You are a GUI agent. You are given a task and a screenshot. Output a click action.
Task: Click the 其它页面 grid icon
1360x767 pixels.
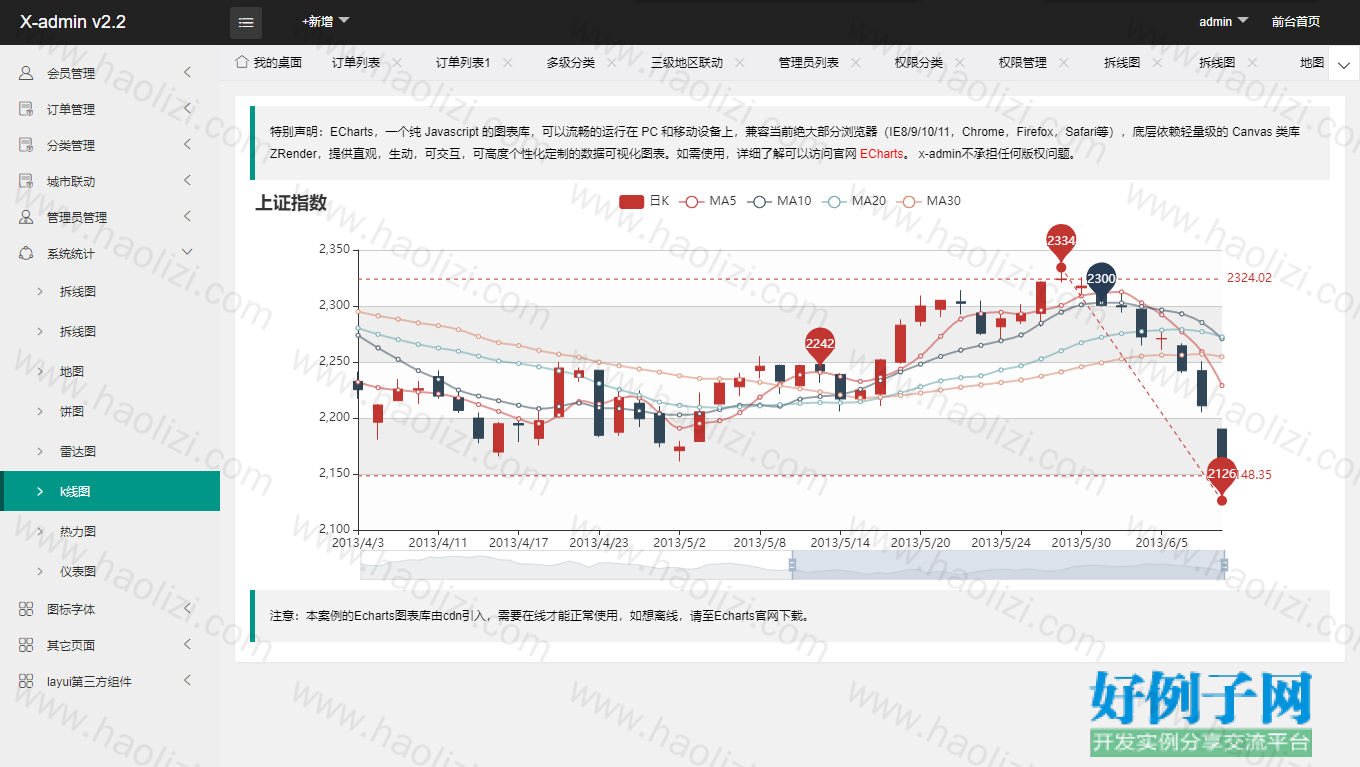(x=27, y=645)
